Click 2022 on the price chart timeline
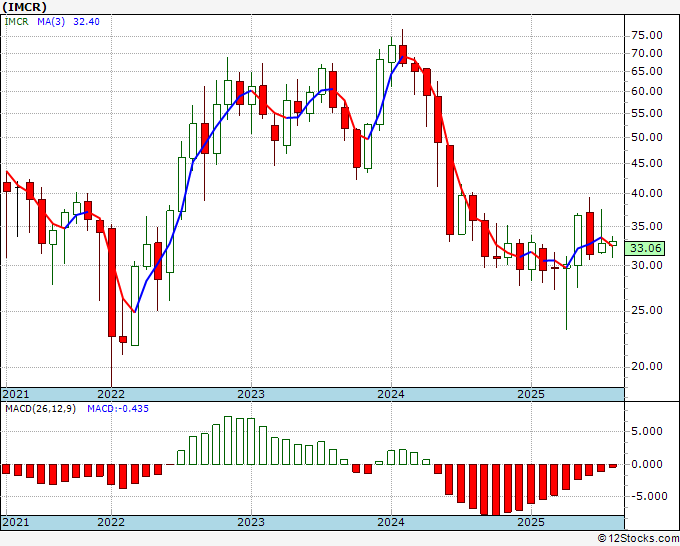The image size is (680, 546). click(x=111, y=394)
